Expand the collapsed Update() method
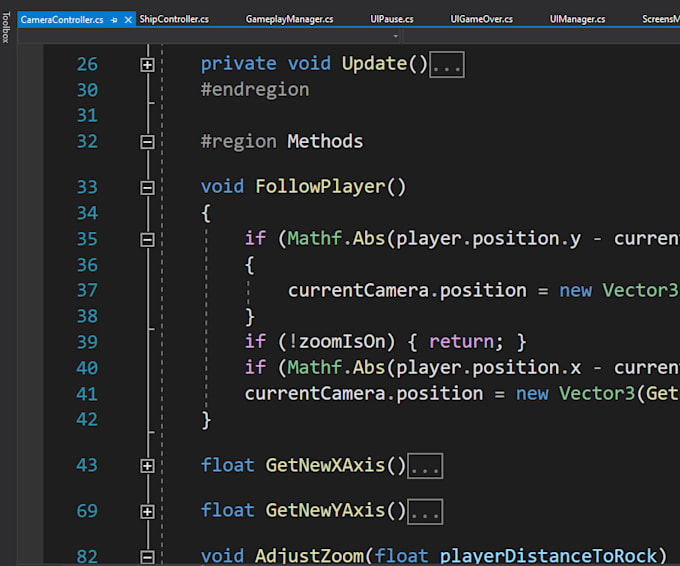This screenshot has width=680, height=566. coord(147,65)
